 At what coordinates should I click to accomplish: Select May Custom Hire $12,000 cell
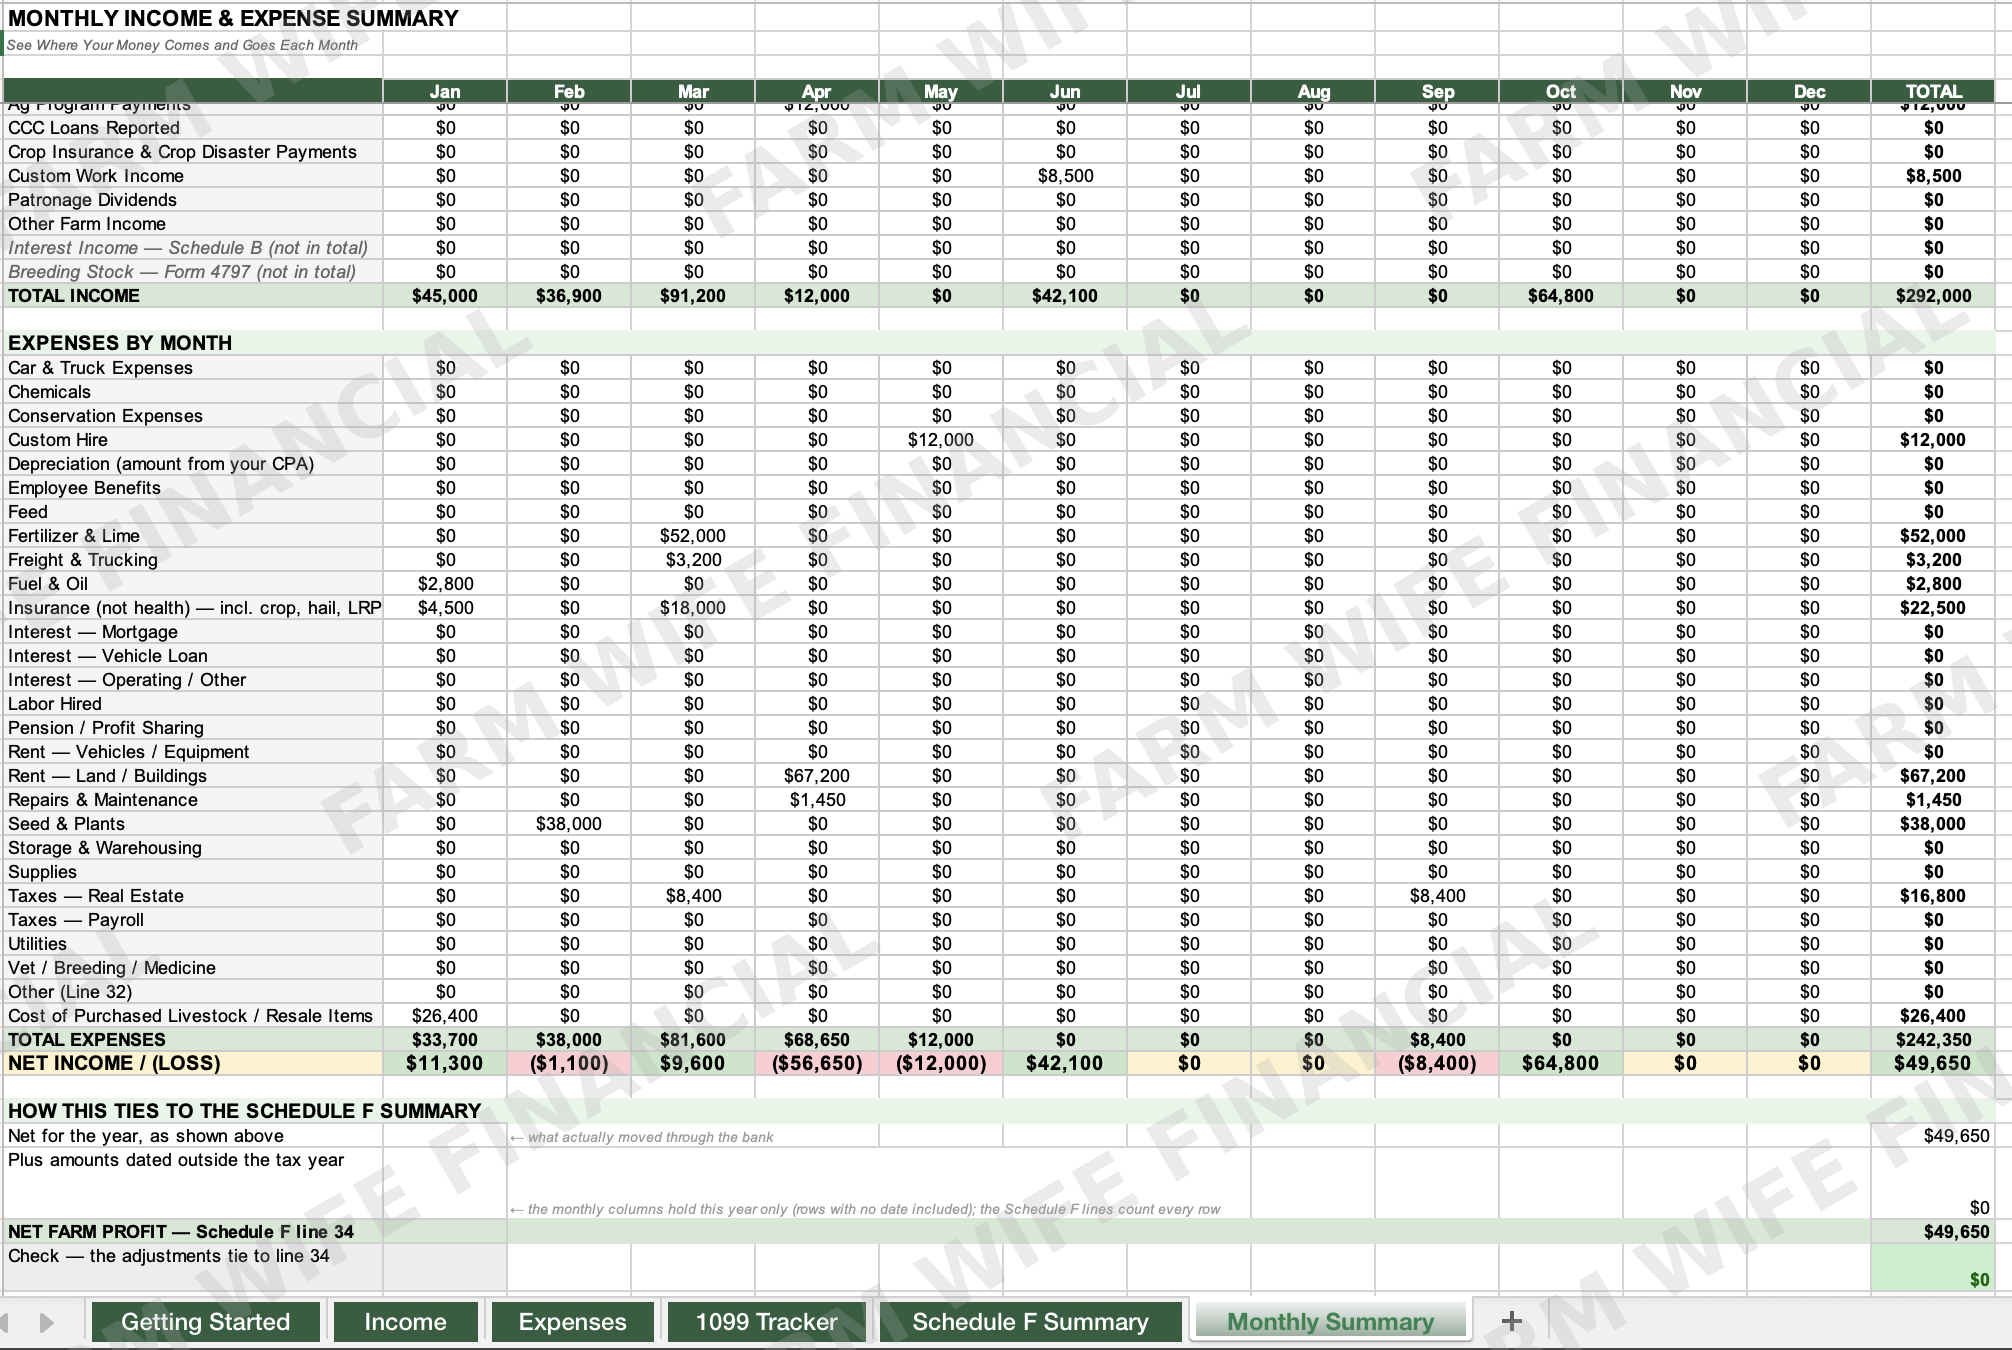coord(941,440)
